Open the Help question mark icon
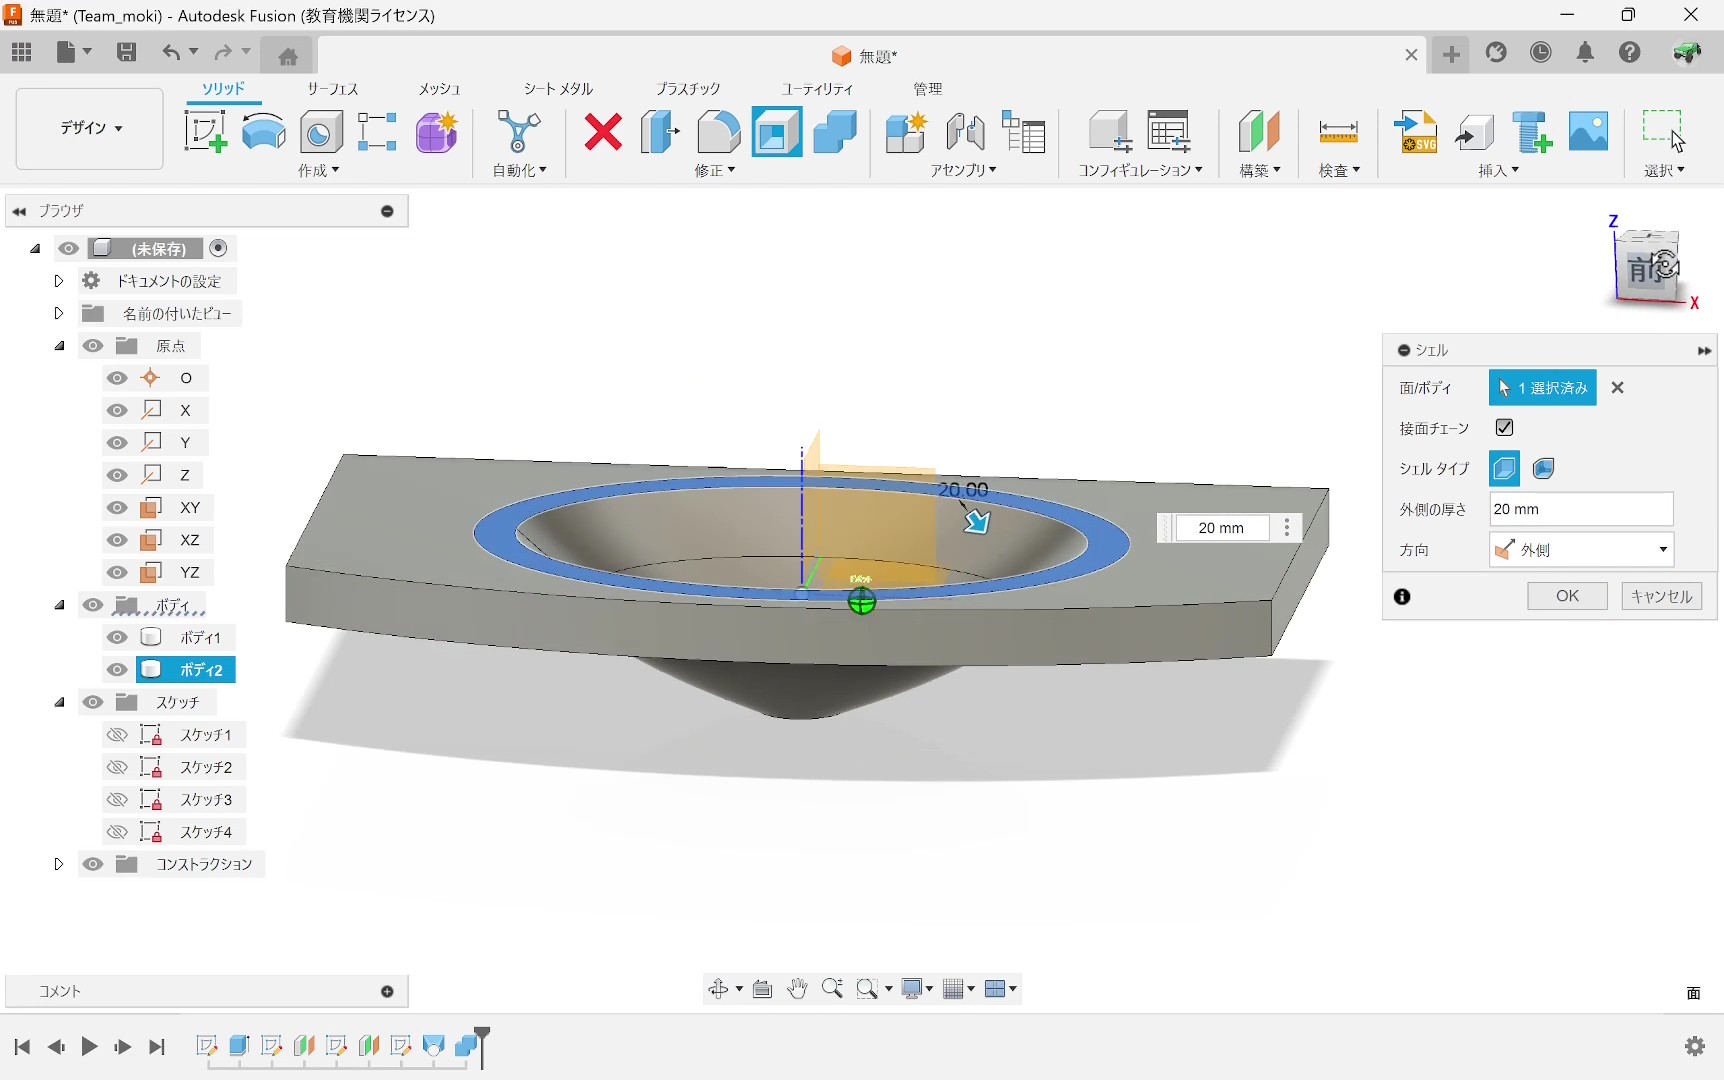This screenshot has height=1080, width=1724. pos(1631,53)
